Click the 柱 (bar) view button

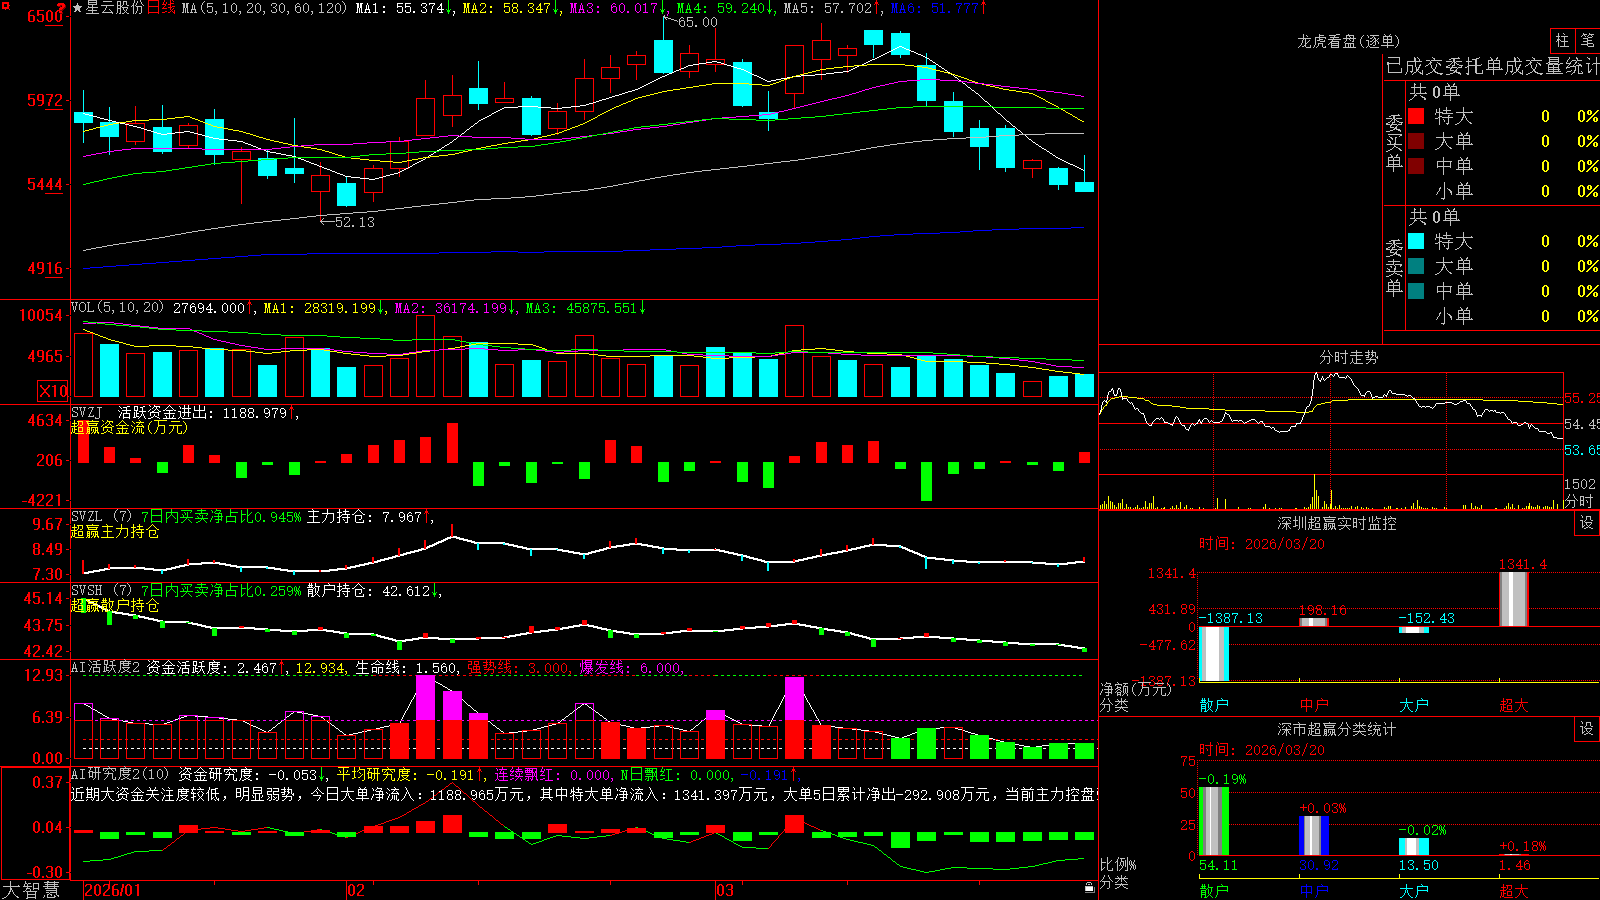coord(1562,41)
